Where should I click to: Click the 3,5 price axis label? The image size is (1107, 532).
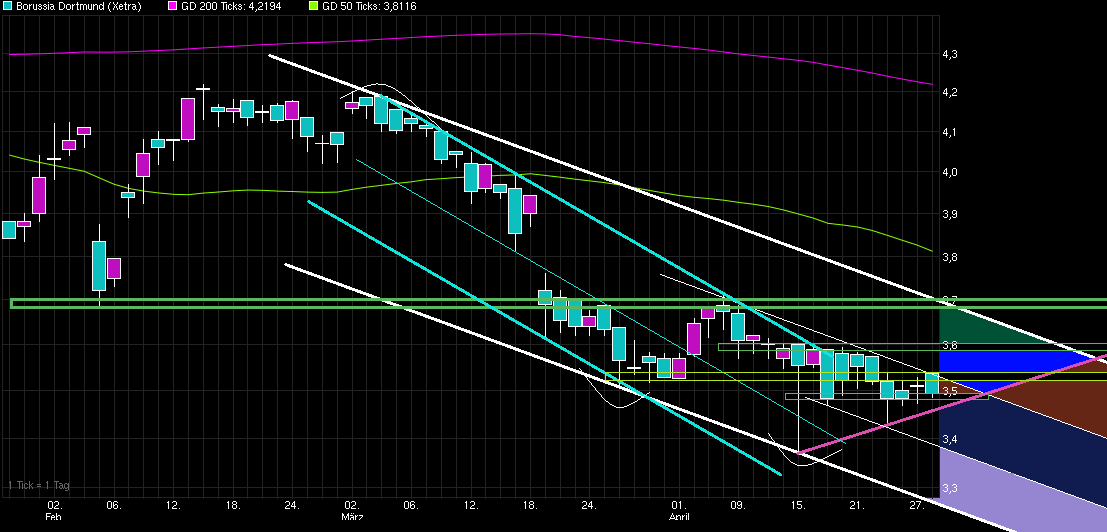click(950, 391)
